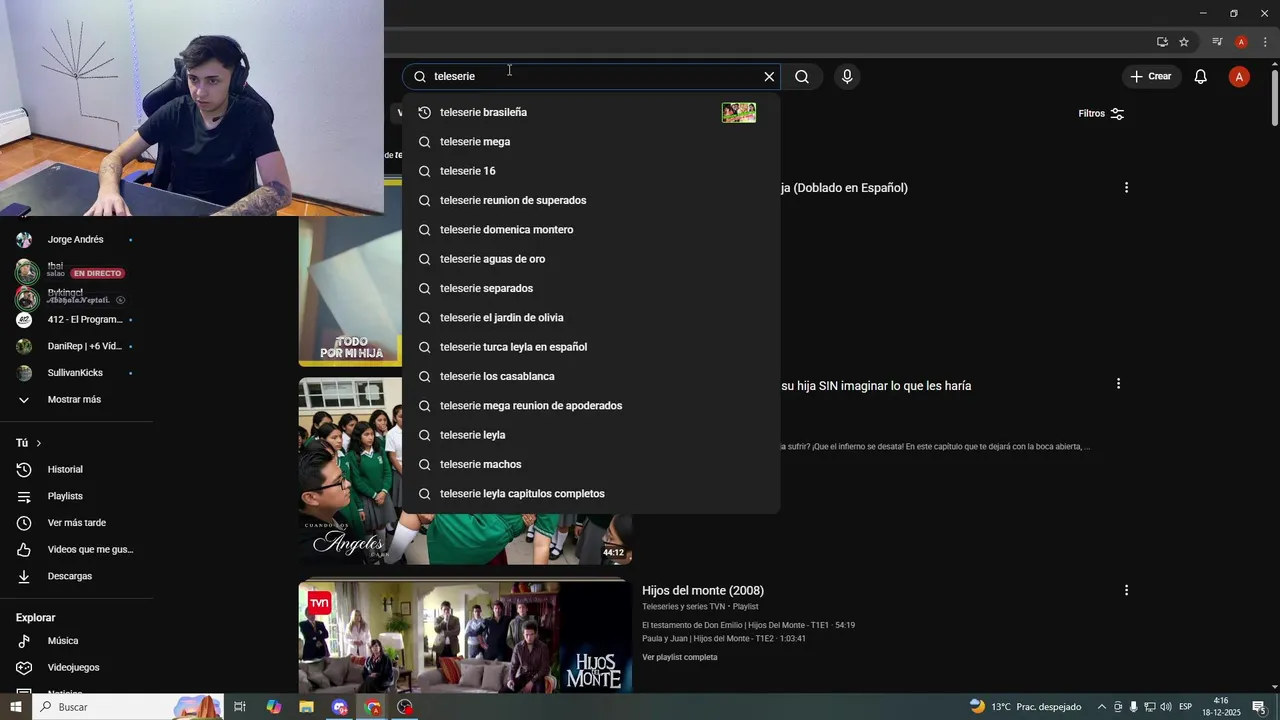Pick suggestion teleserie mega

[x=591, y=142]
